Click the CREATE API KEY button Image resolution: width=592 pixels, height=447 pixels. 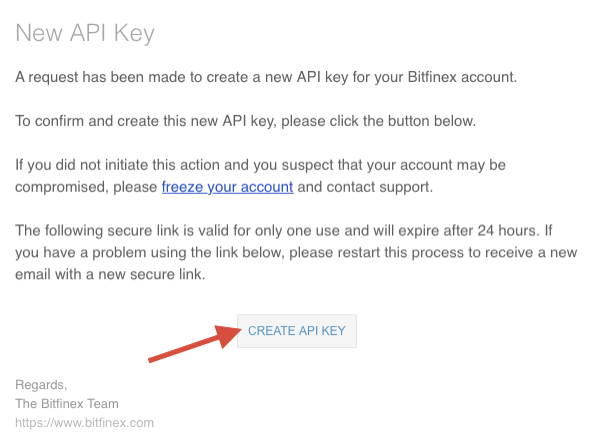(297, 331)
